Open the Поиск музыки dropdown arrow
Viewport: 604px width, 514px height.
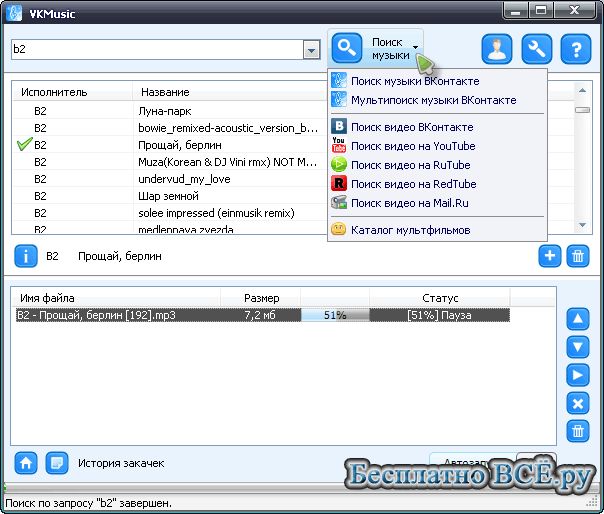coord(415,47)
